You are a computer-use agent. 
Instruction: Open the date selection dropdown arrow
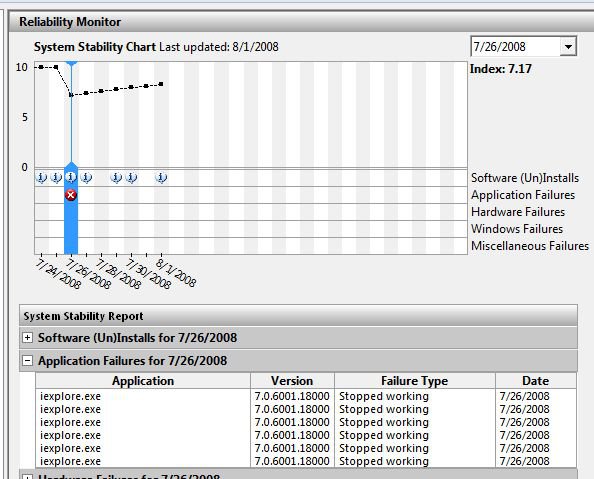click(x=568, y=47)
